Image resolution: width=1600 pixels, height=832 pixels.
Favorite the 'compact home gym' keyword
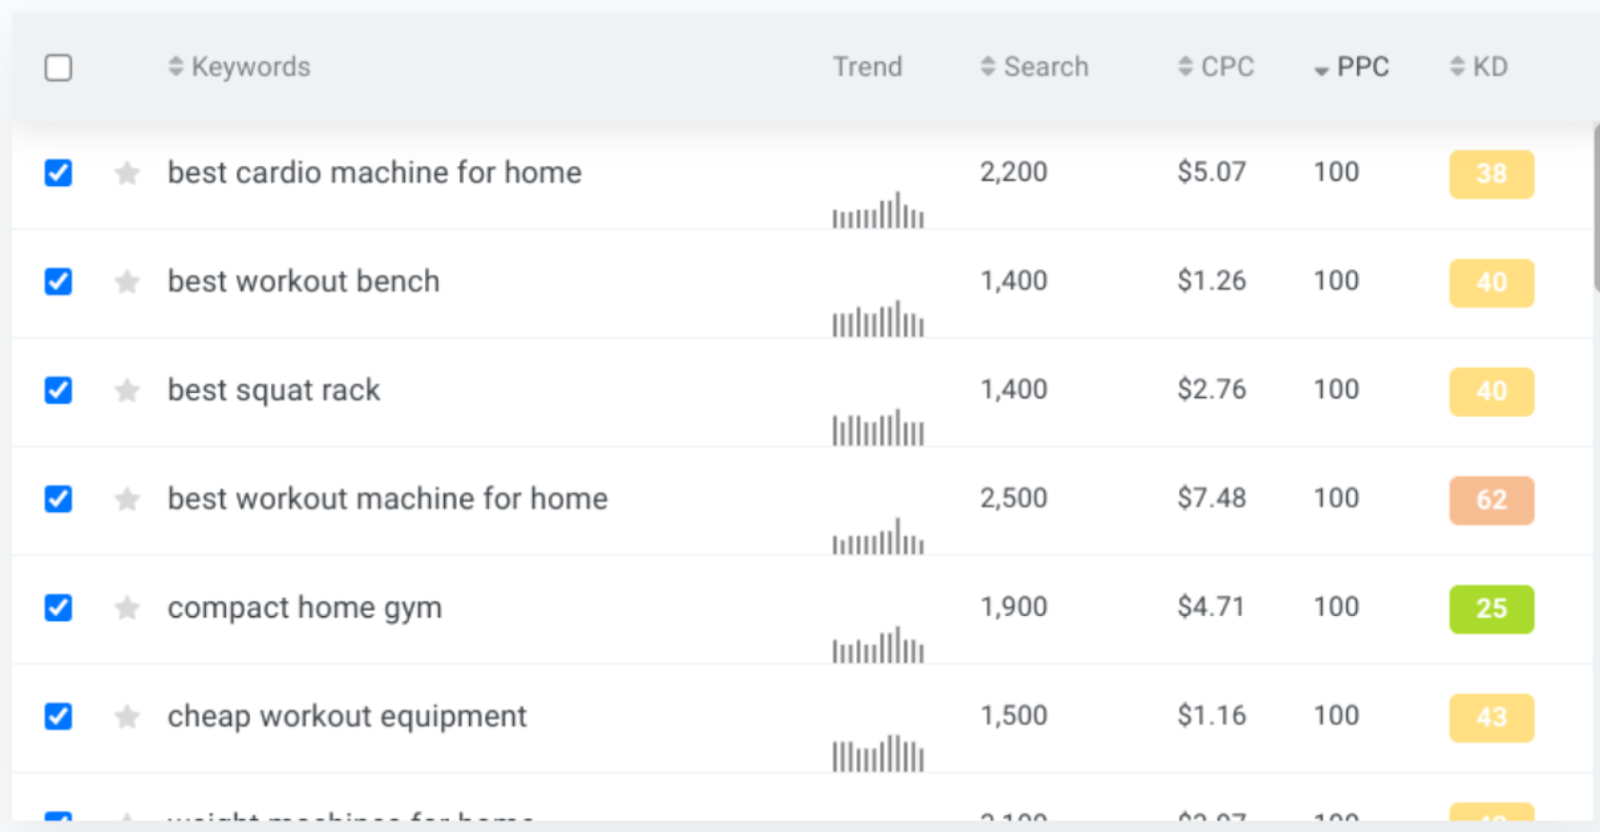click(x=127, y=608)
